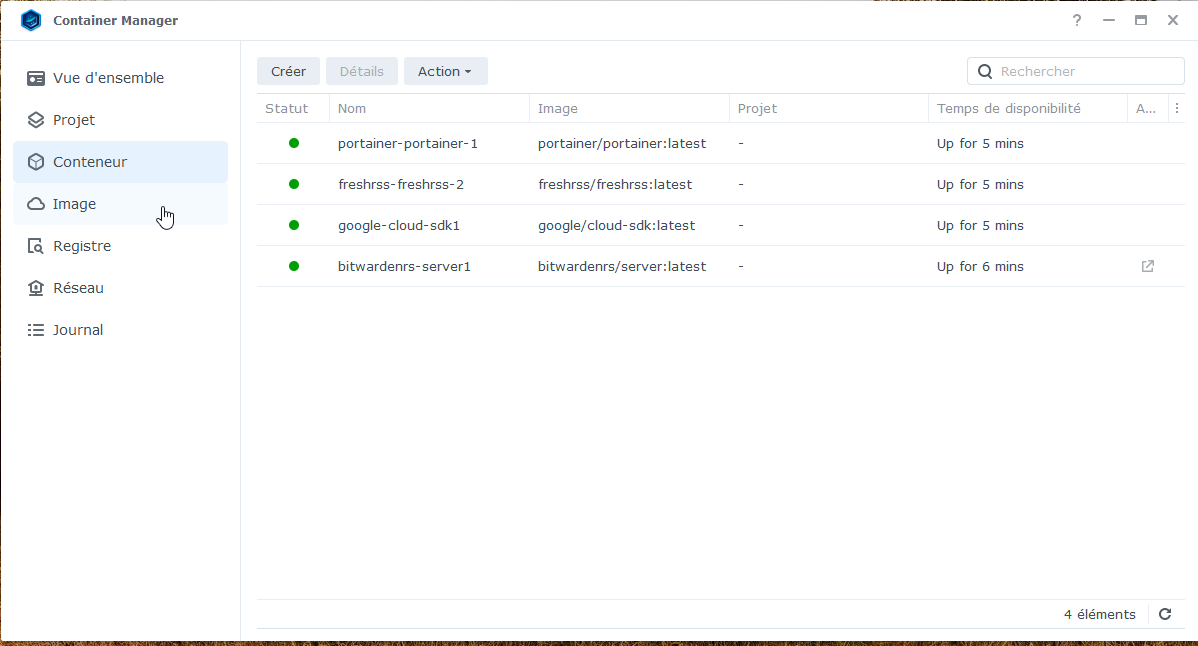Select the freshrss-freshrss-2 container name
This screenshot has width=1198, height=646.
pyautogui.click(x=400, y=185)
